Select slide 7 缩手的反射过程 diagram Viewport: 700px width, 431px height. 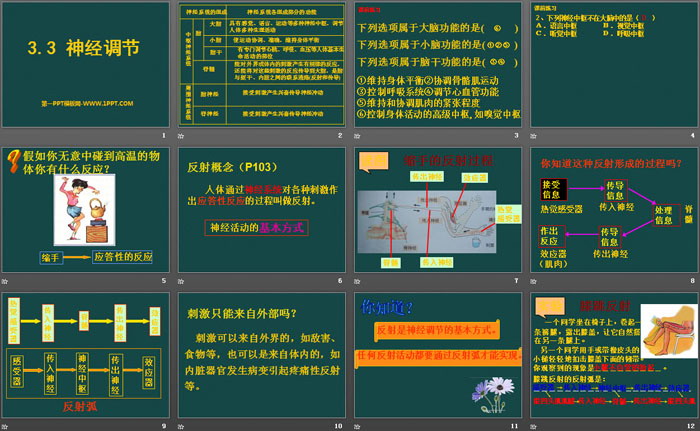(x=438, y=210)
